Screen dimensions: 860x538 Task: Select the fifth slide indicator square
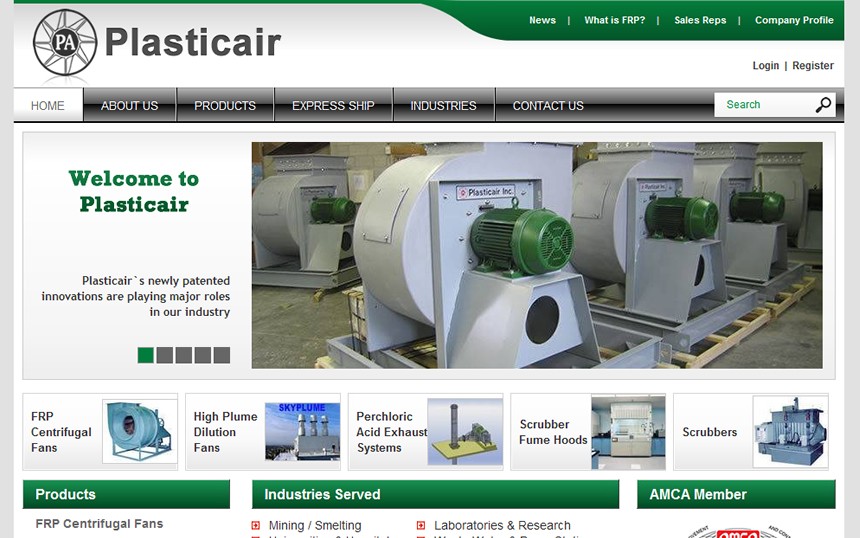(222, 355)
